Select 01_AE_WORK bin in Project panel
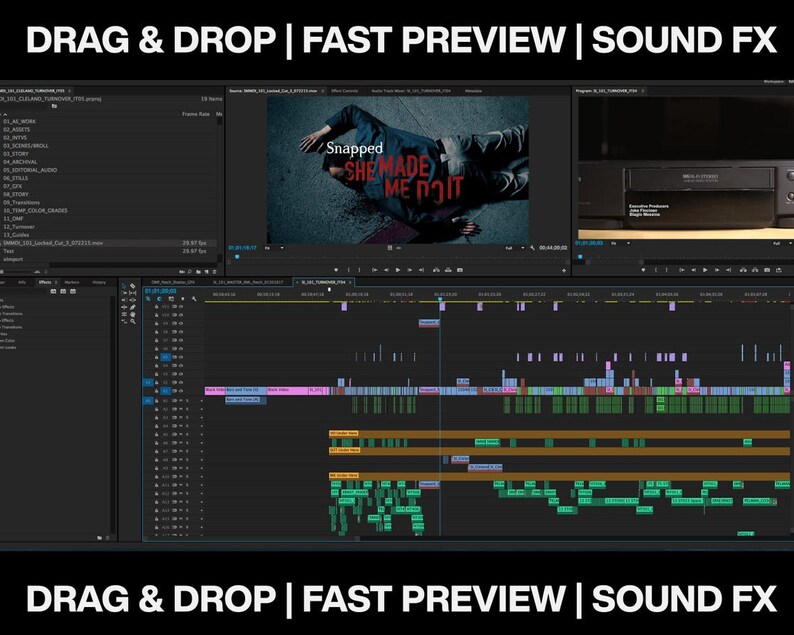Viewport: 794px width, 635px height. (x=19, y=122)
